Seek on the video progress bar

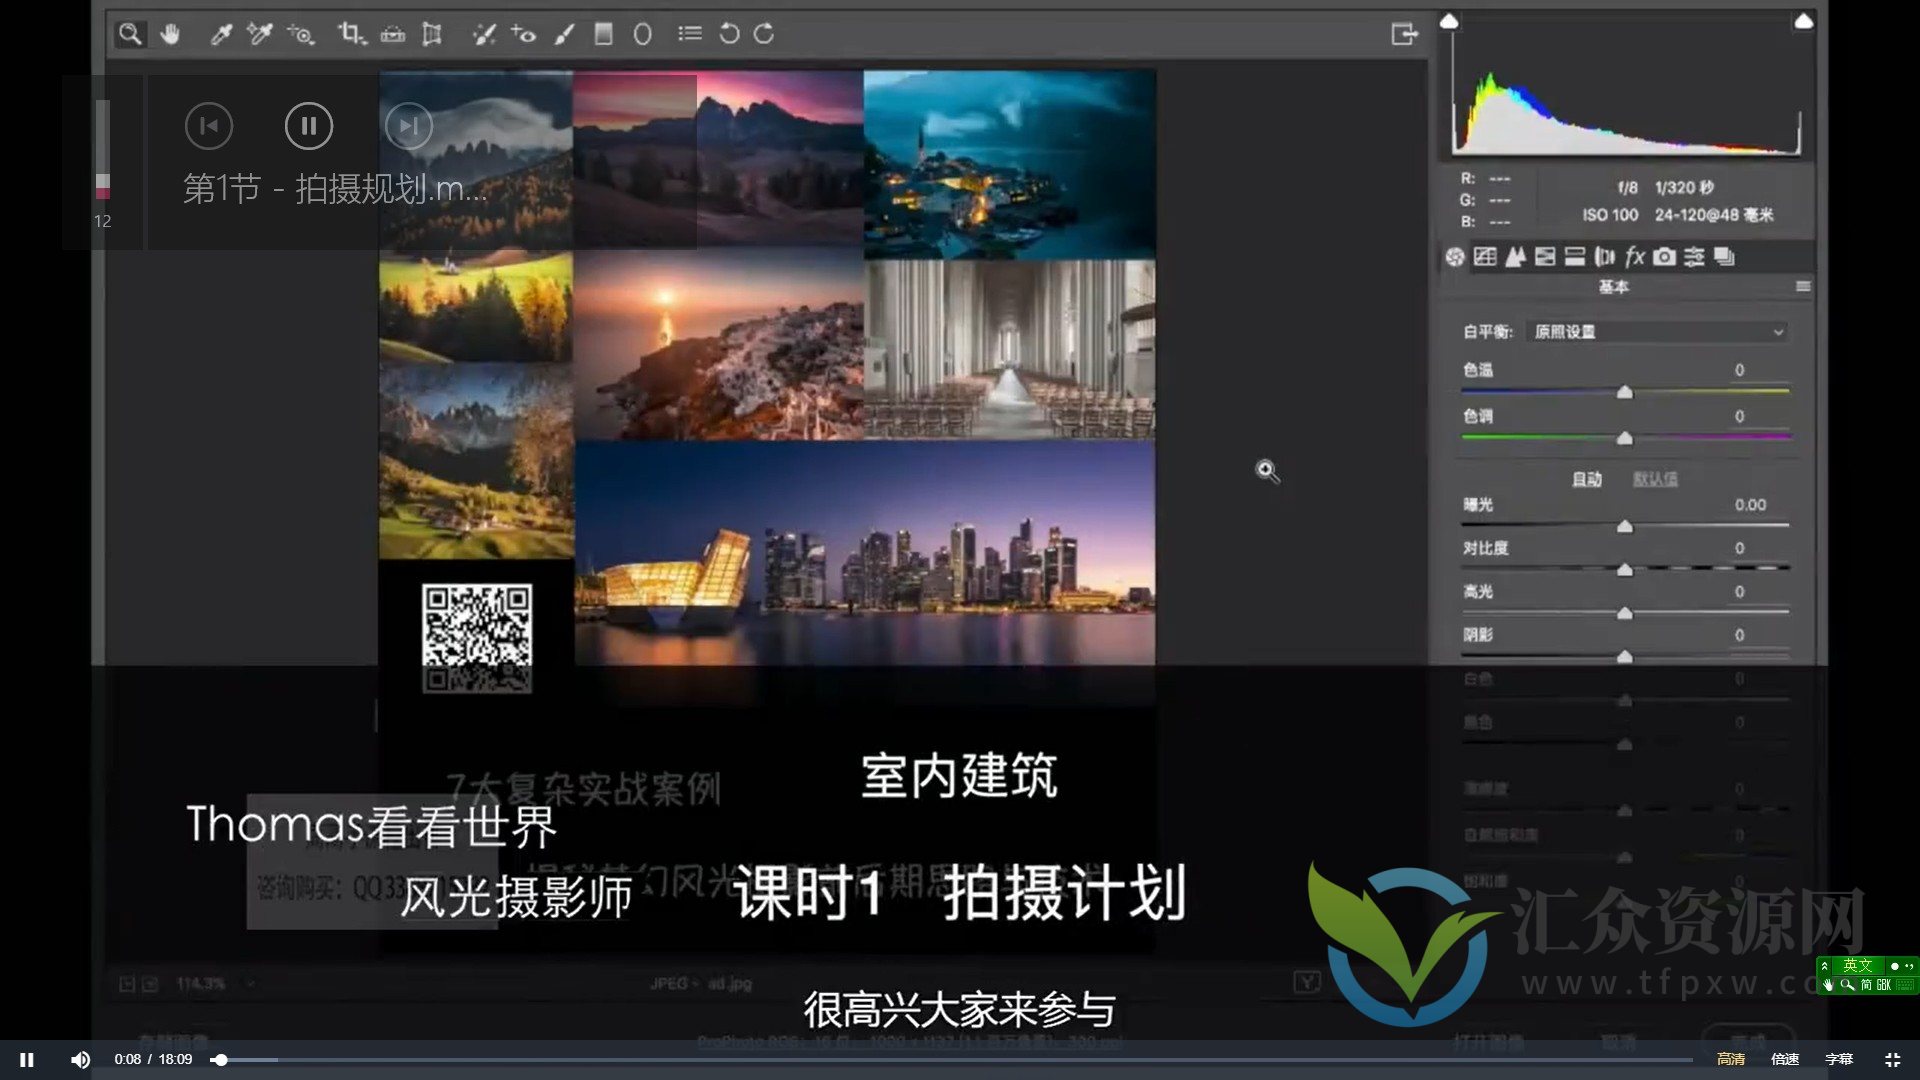953,1060
